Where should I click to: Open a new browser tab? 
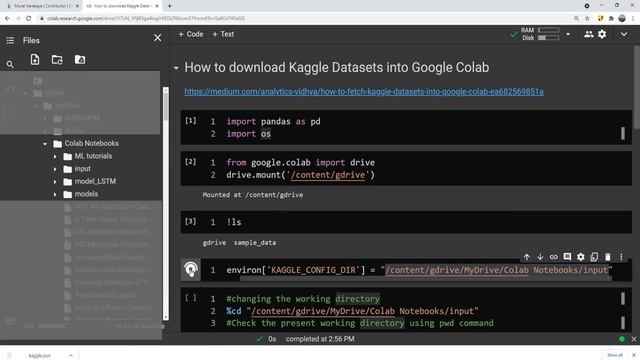coord(169,6)
